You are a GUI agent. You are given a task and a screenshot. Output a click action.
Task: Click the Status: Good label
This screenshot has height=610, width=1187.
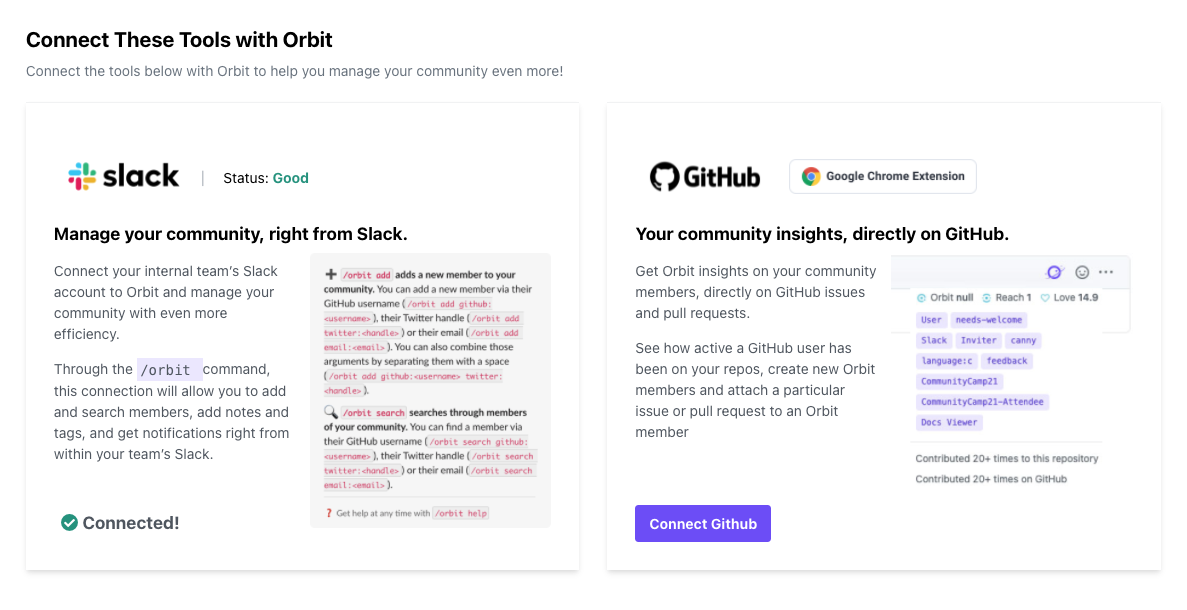(x=266, y=179)
